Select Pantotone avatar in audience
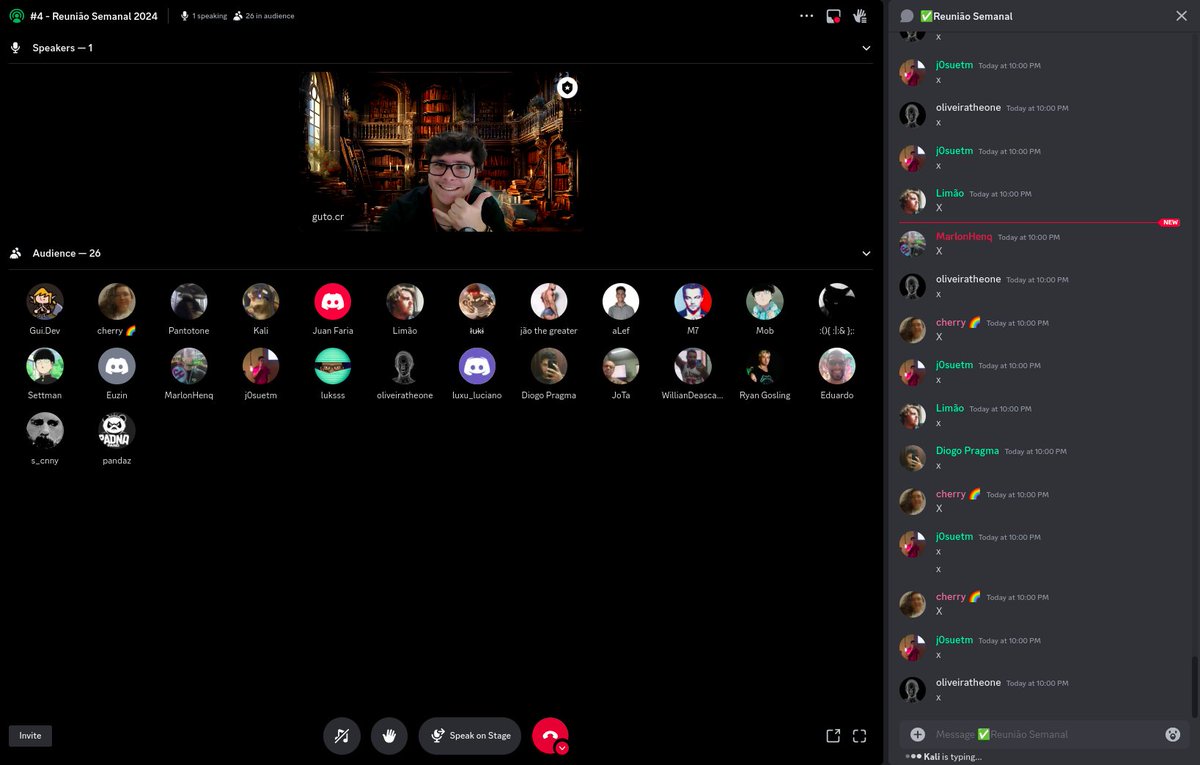 coord(189,302)
